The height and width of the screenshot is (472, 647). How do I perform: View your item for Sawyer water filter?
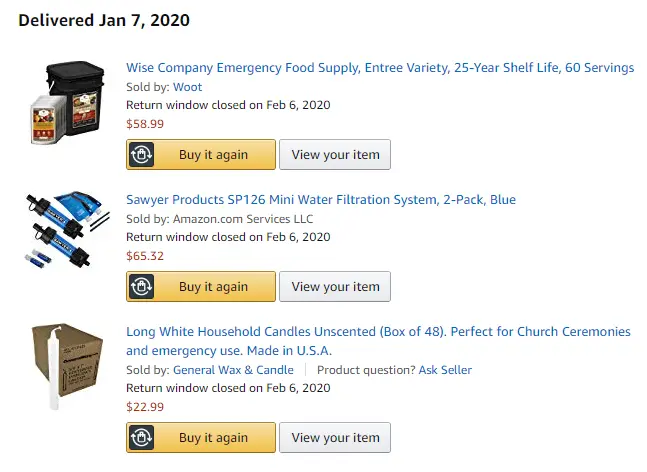pyautogui.click(x=335, y=287)
